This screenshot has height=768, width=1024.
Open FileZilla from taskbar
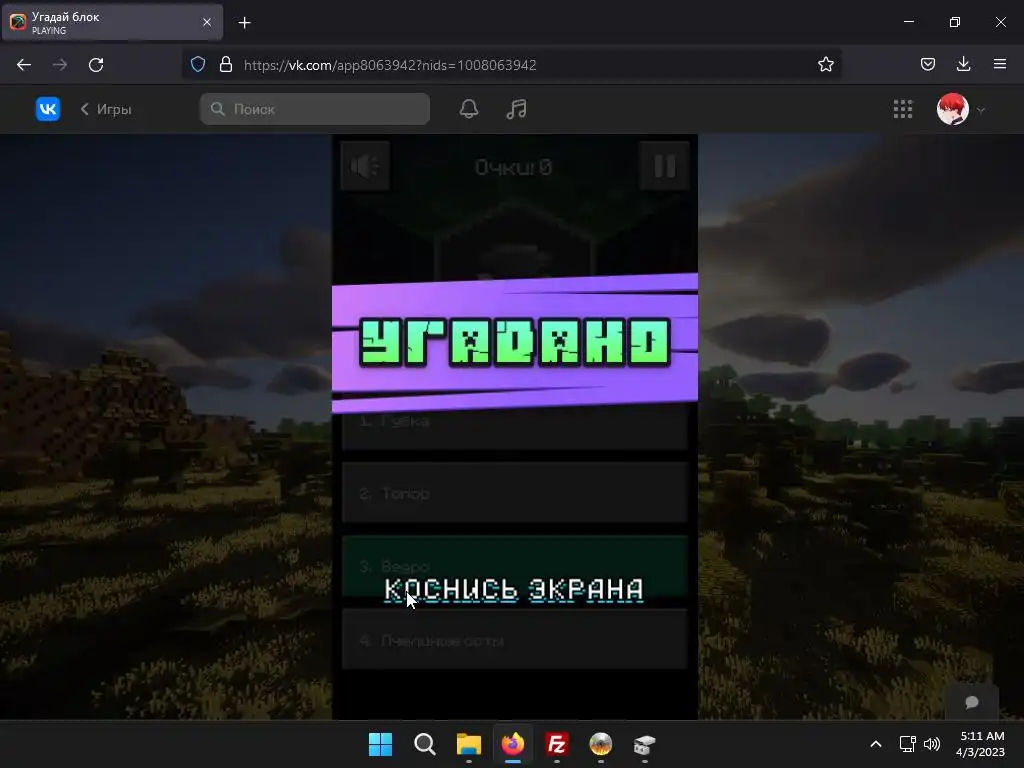[556, 744]
